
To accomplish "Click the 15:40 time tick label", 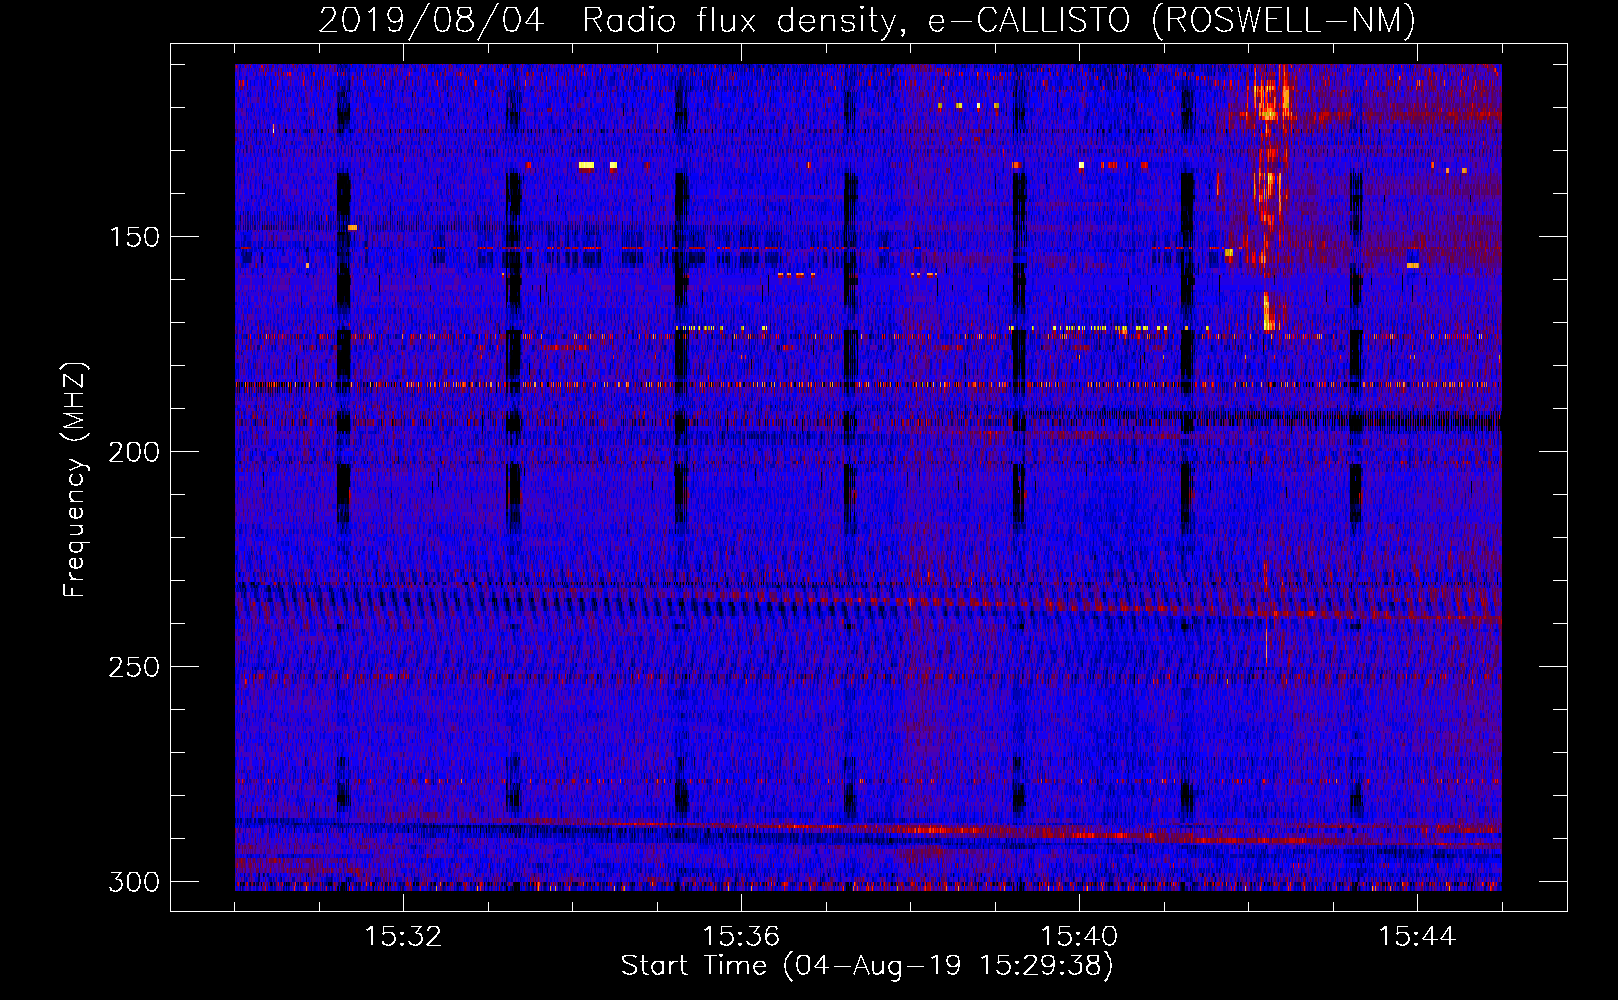I will click(1079, 937).
